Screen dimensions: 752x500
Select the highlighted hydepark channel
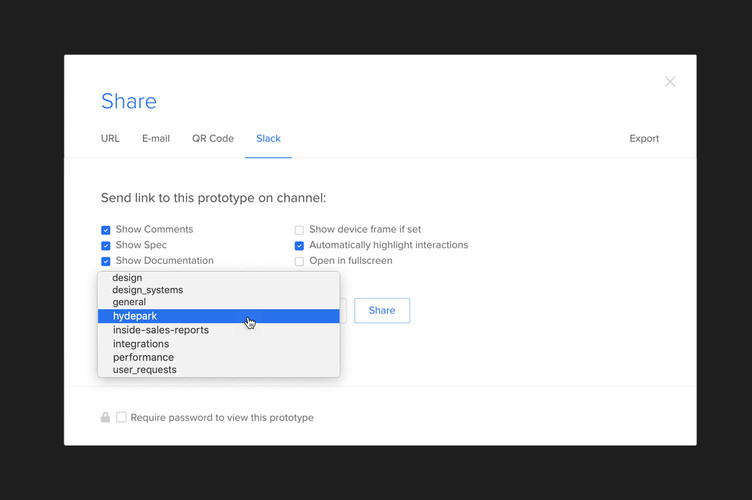coord(219,316)
